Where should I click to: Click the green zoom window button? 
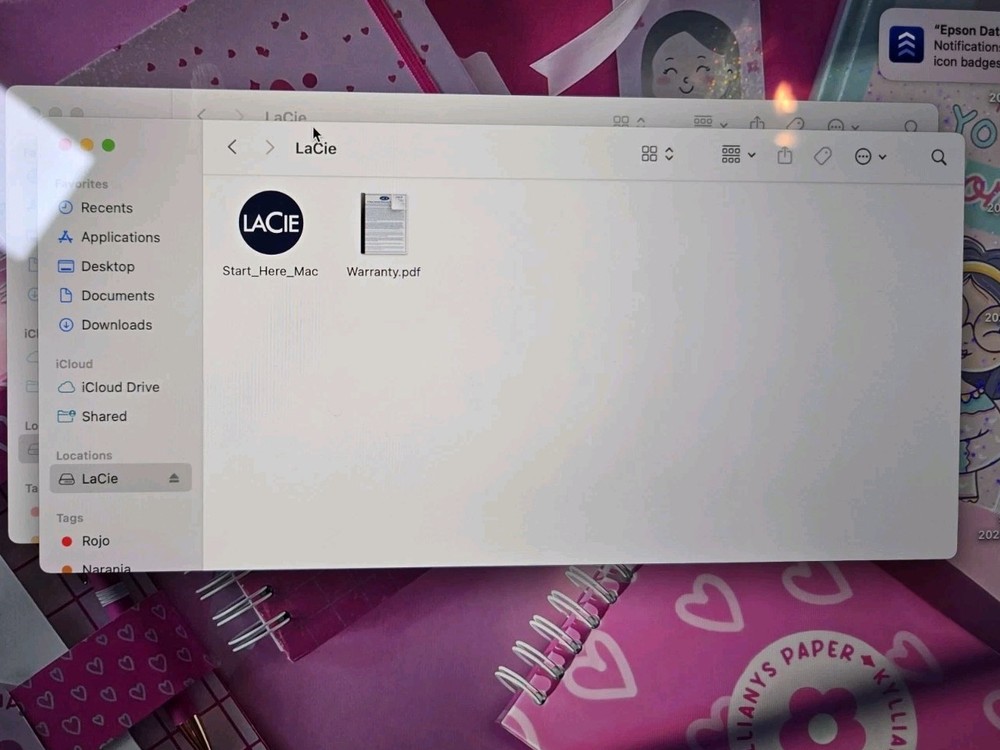point(108,145)
